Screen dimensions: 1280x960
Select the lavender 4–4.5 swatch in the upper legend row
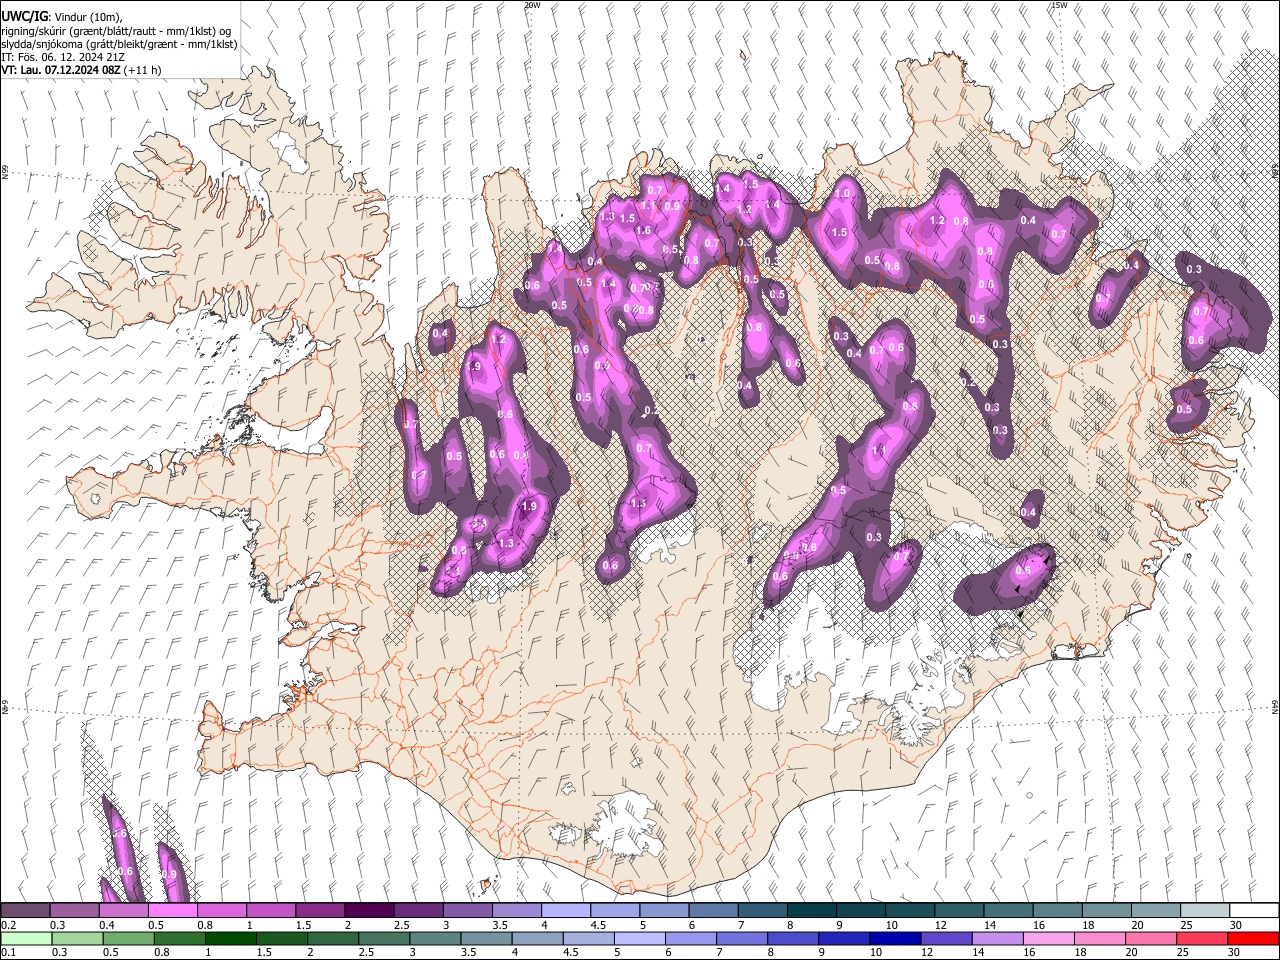click(x=565, y=911)
